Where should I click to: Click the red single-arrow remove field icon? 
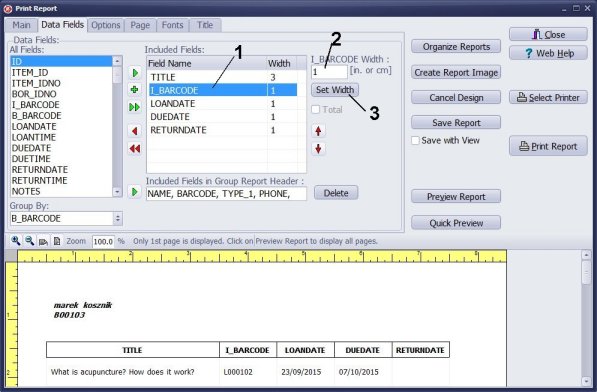tap(134, 131)
